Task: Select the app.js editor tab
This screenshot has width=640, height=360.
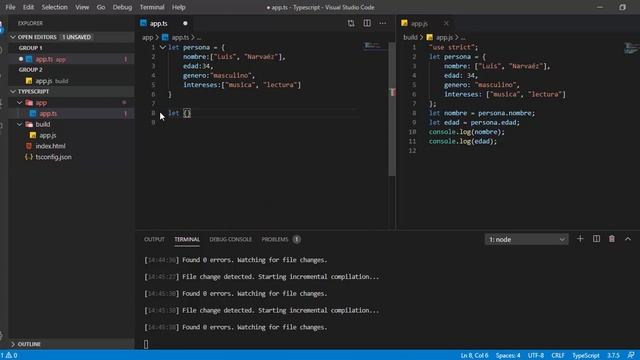Action: pos(419,24)
